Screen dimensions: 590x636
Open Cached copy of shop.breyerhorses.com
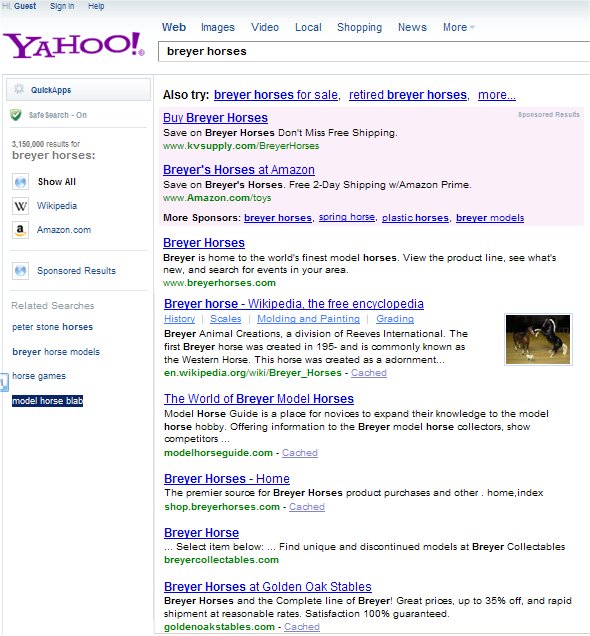pos(307,507)
